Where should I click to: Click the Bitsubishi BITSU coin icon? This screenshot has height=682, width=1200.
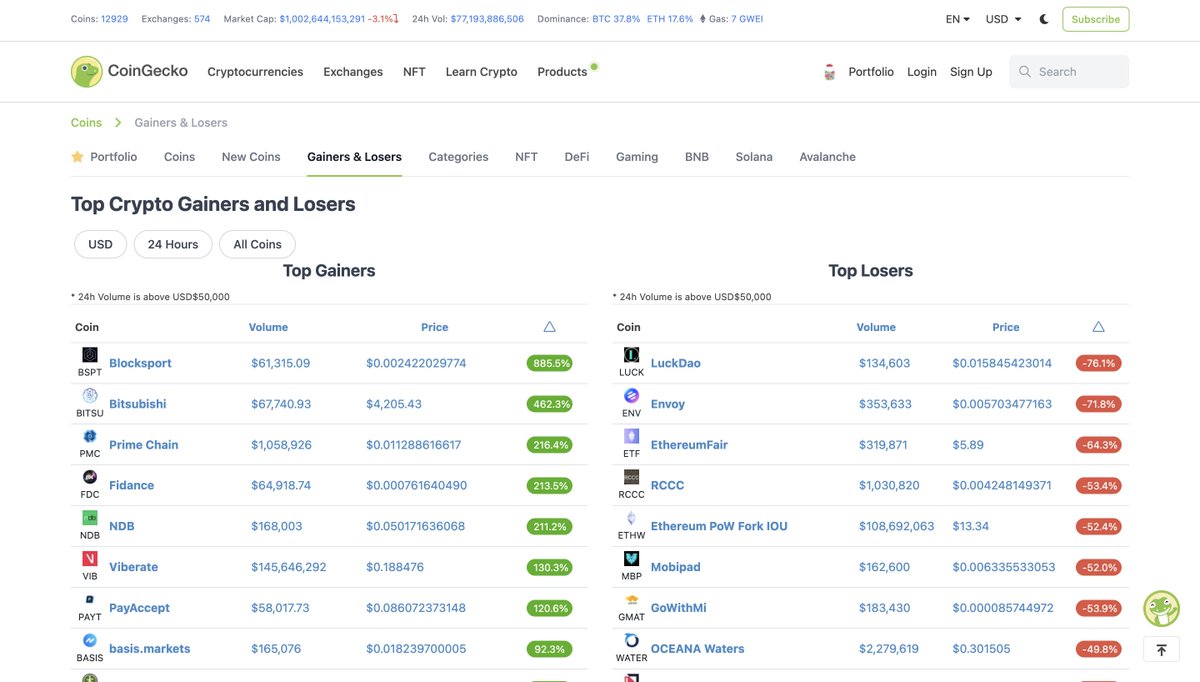pos(90,396)
